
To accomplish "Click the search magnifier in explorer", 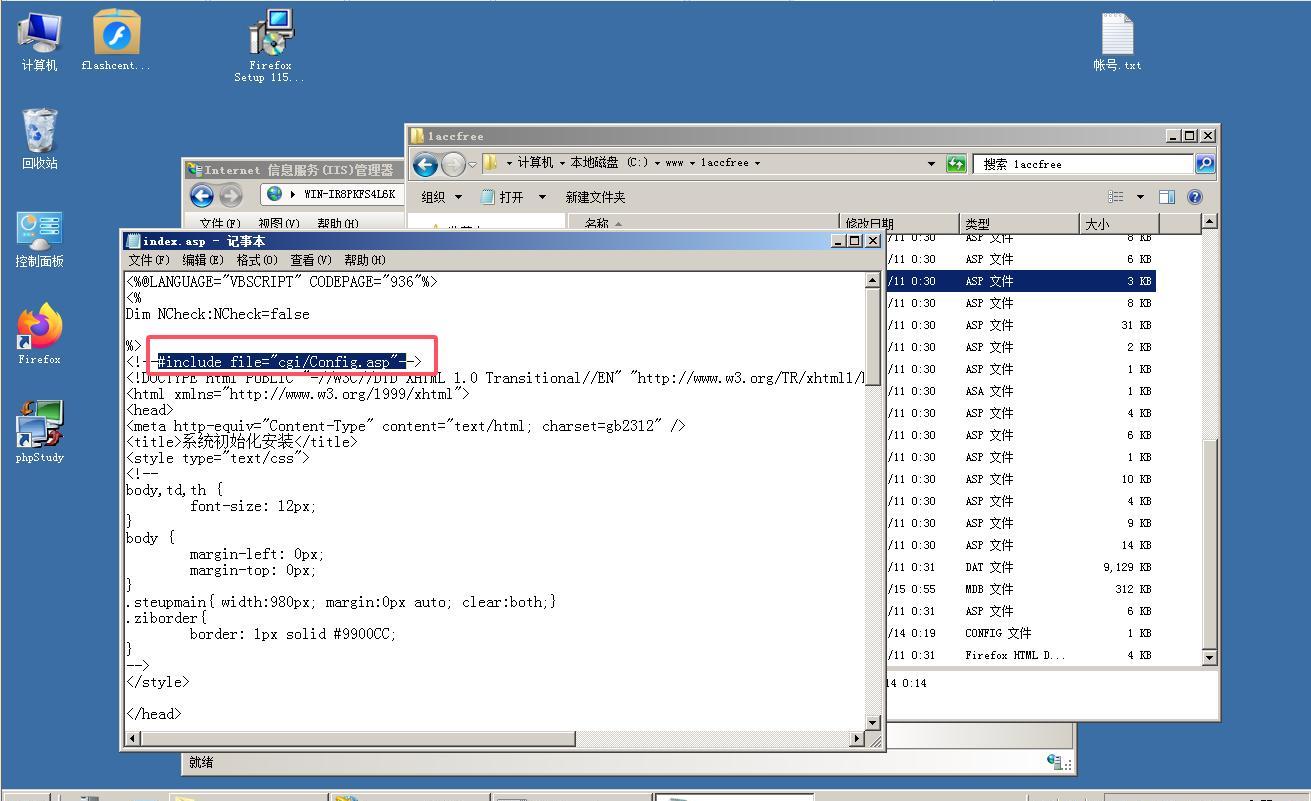I will [1205, 163].
